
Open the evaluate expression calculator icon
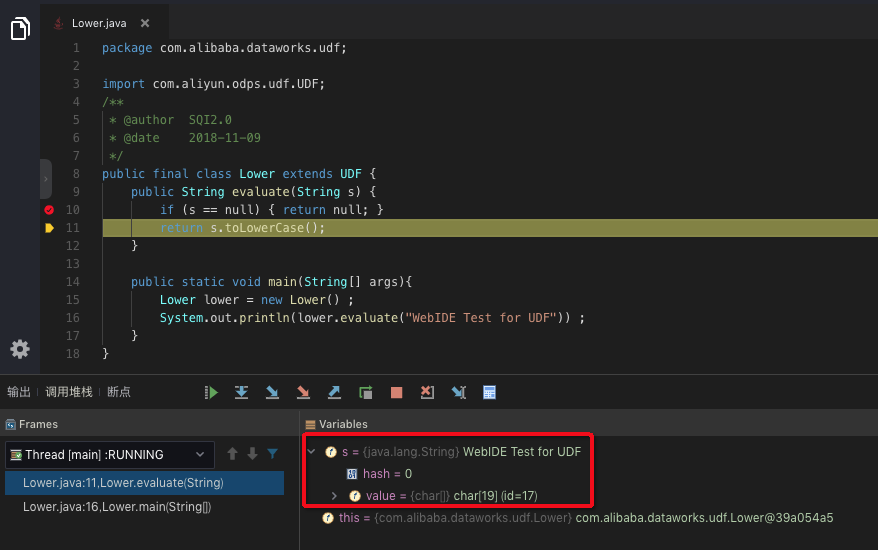click(489, 393)
